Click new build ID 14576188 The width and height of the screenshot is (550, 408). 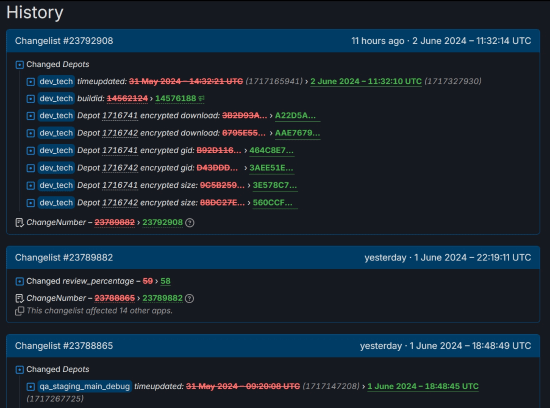[x=176, y=99]
